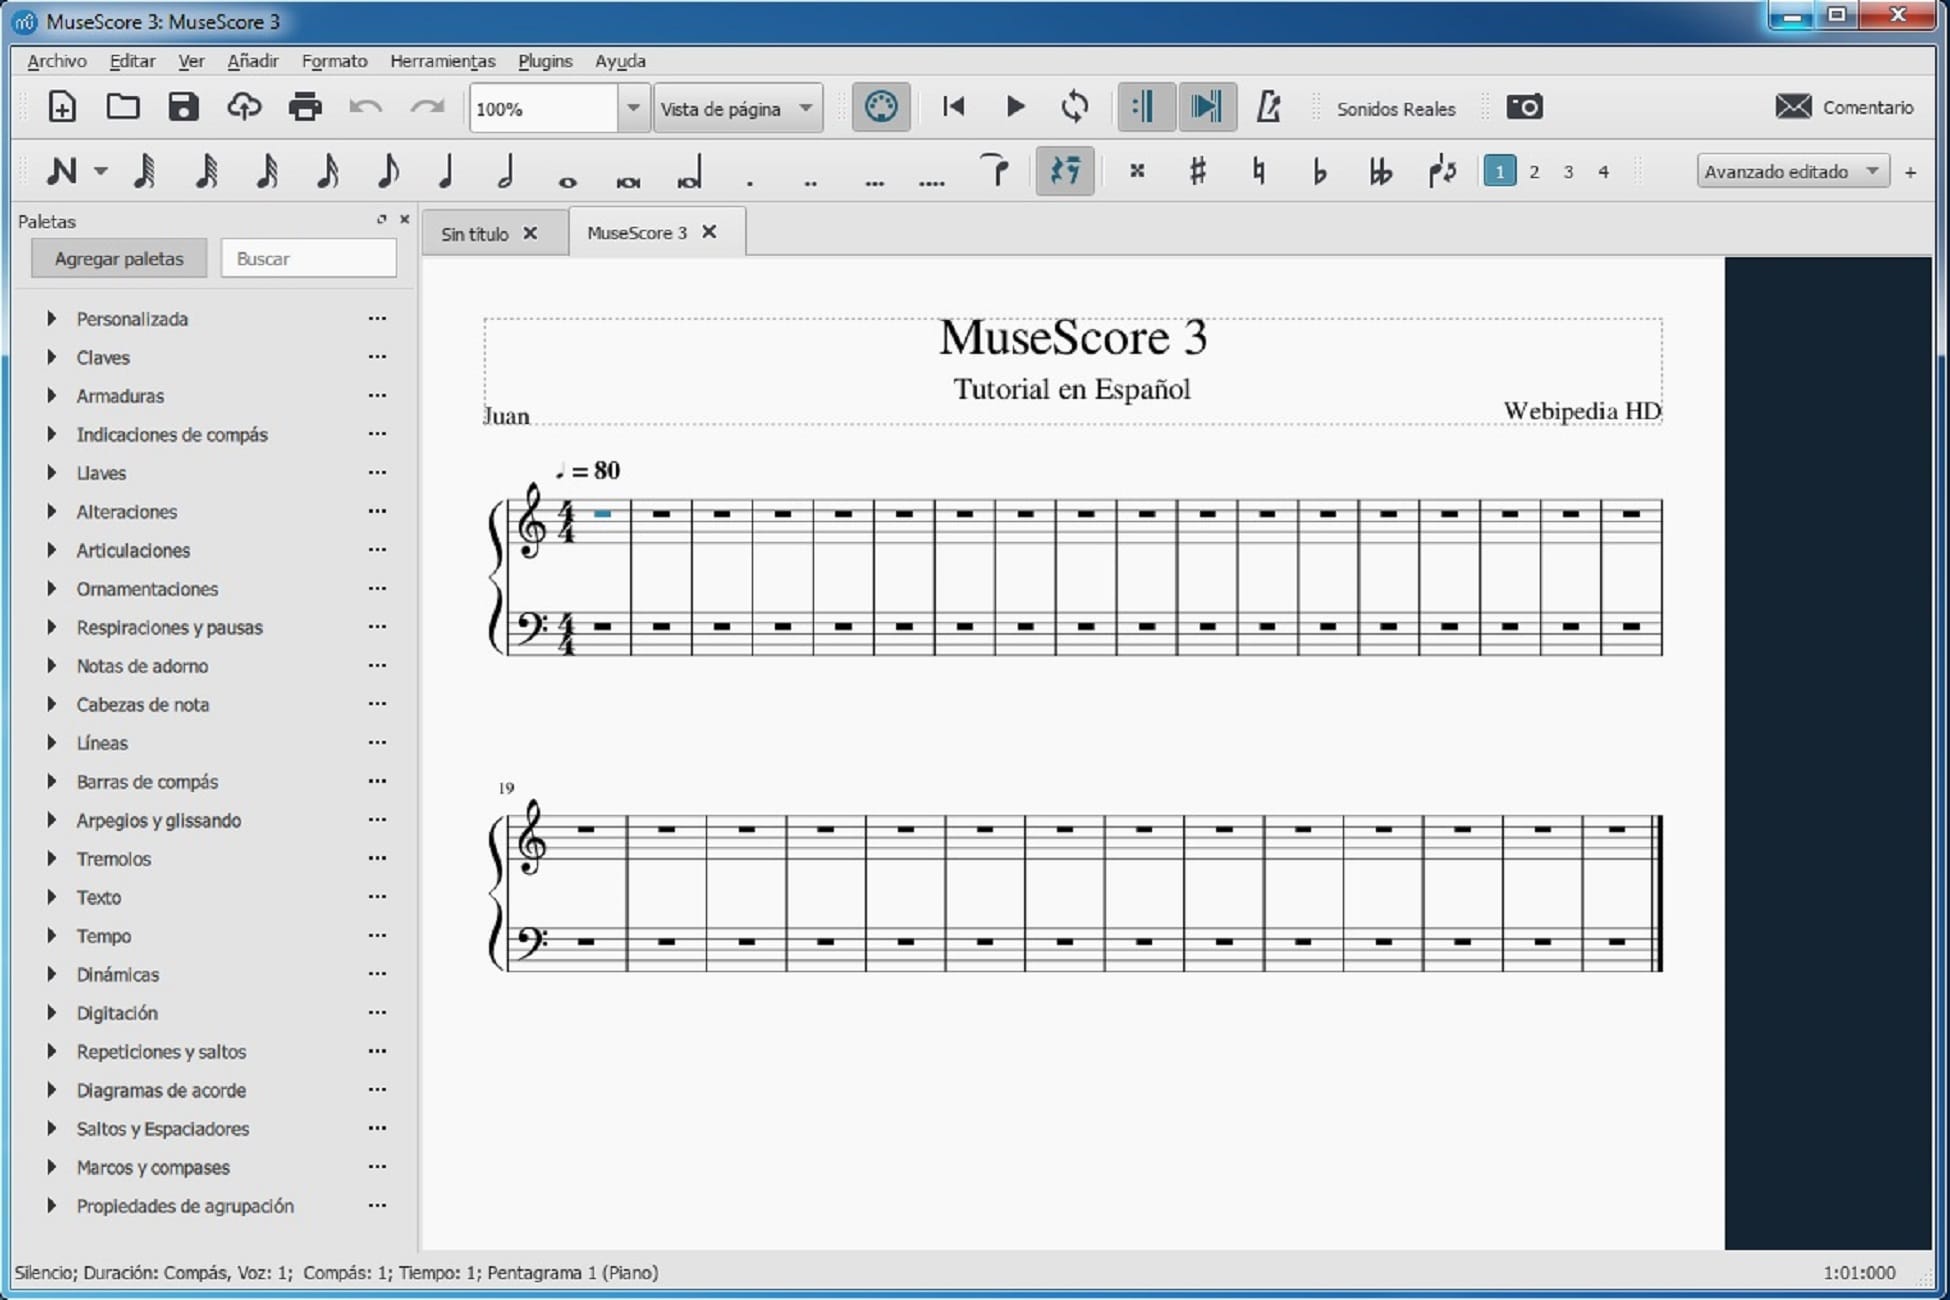This screenshot has width=1950, height=1300.
Task: Open the Avanzado editado palette dropdown
Action: click(1791, 171)
